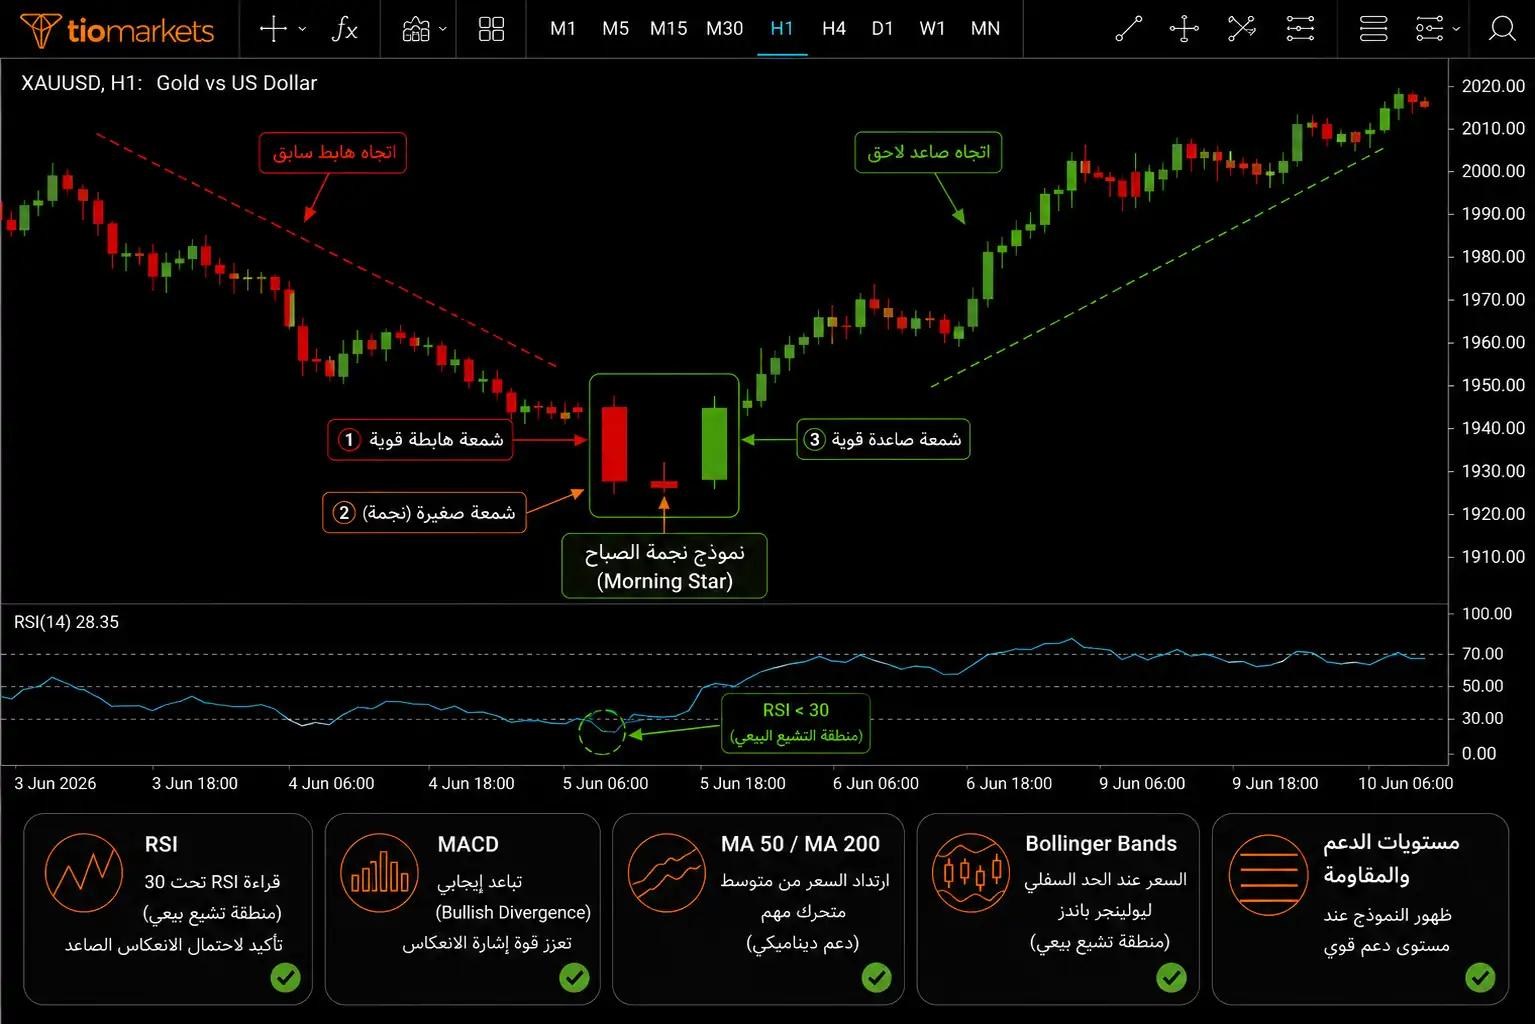Click the MACD bar chart icon

click(x=380, y=872)
